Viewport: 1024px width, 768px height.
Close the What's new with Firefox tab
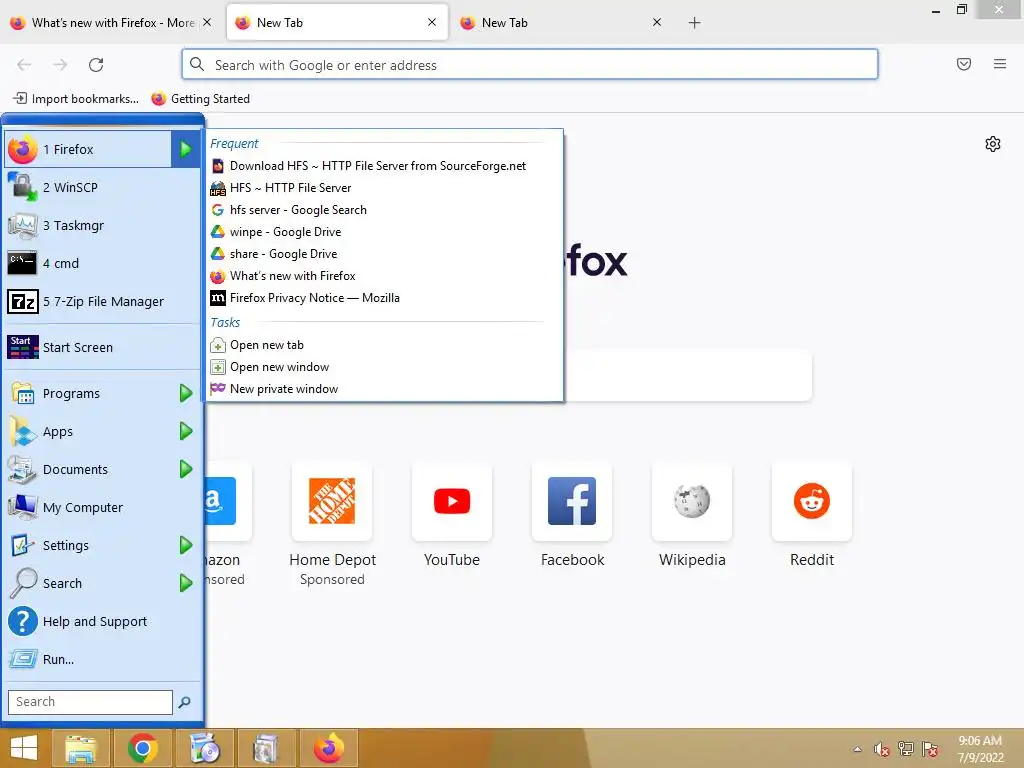click(207, 22)
